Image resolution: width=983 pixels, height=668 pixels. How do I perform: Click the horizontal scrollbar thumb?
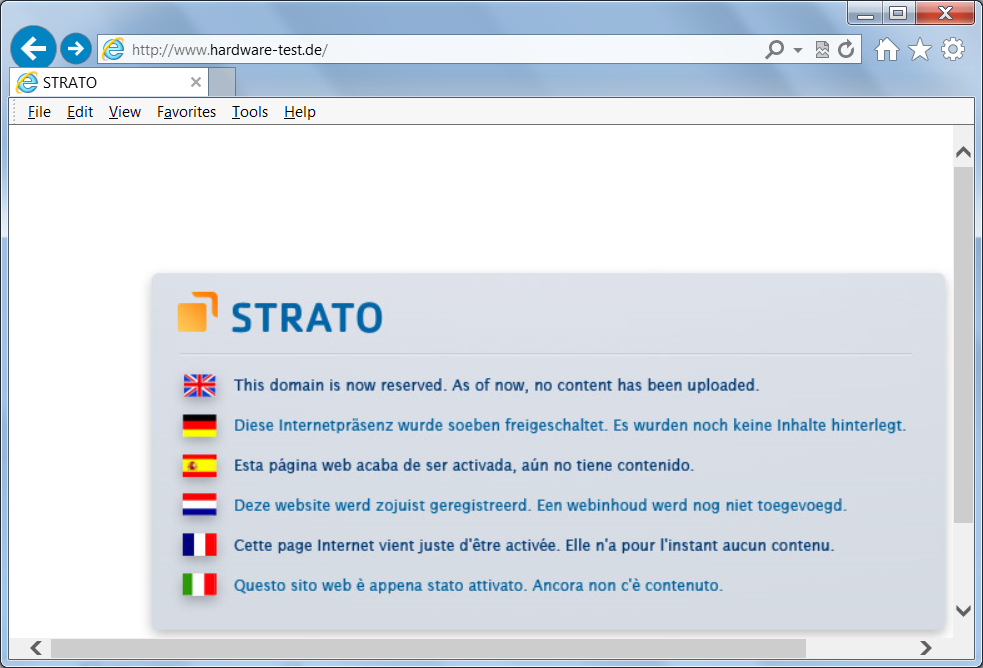(x=428, y=648)
